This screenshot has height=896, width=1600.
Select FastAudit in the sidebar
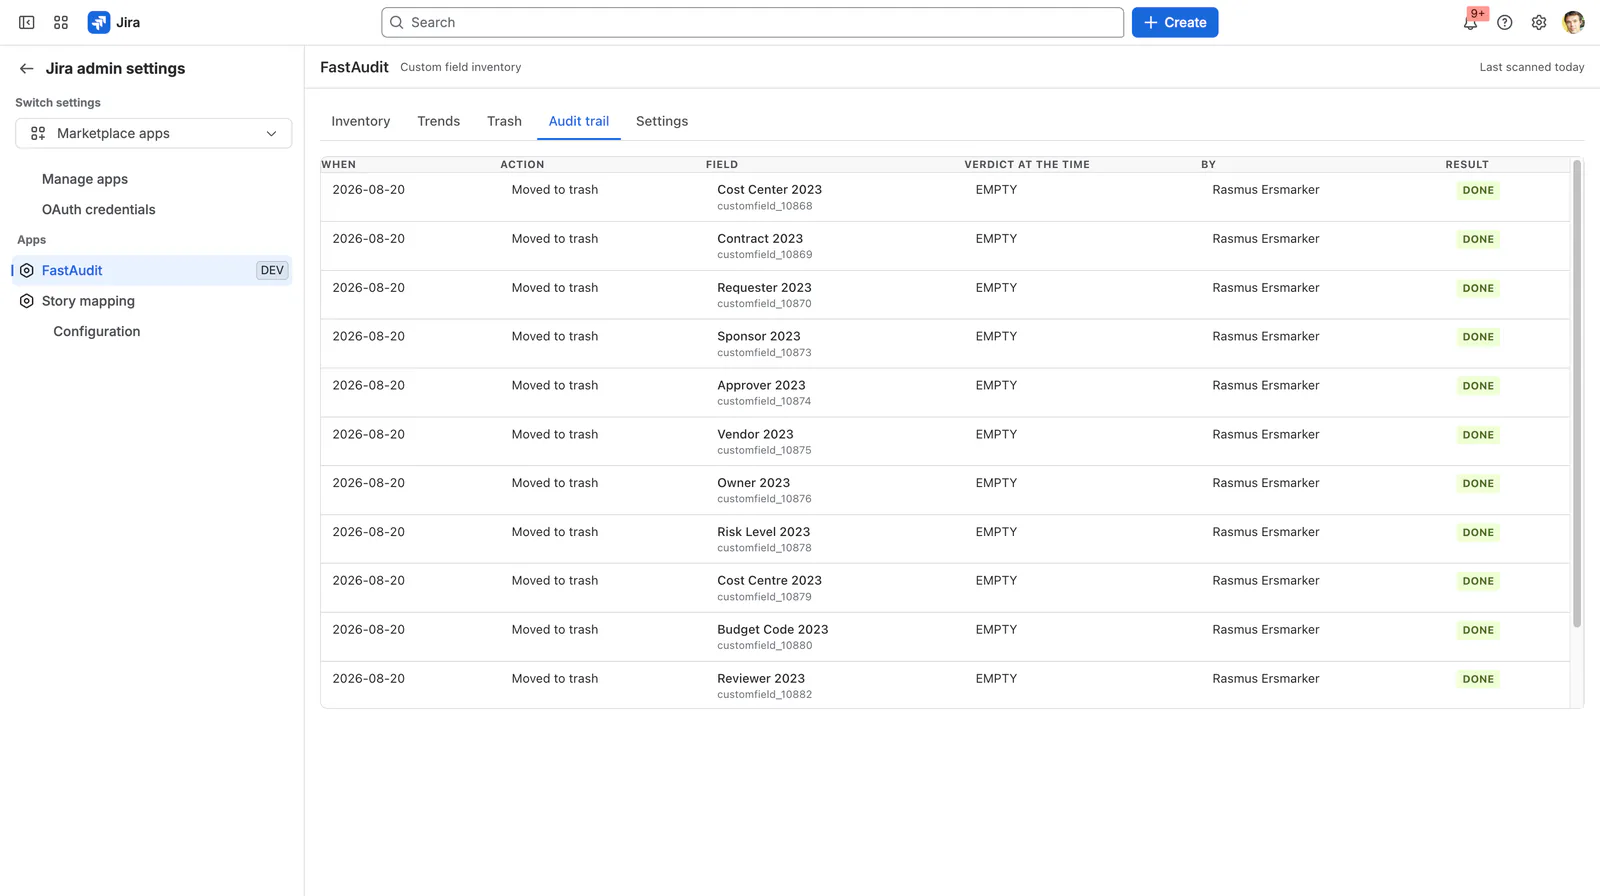152,270
